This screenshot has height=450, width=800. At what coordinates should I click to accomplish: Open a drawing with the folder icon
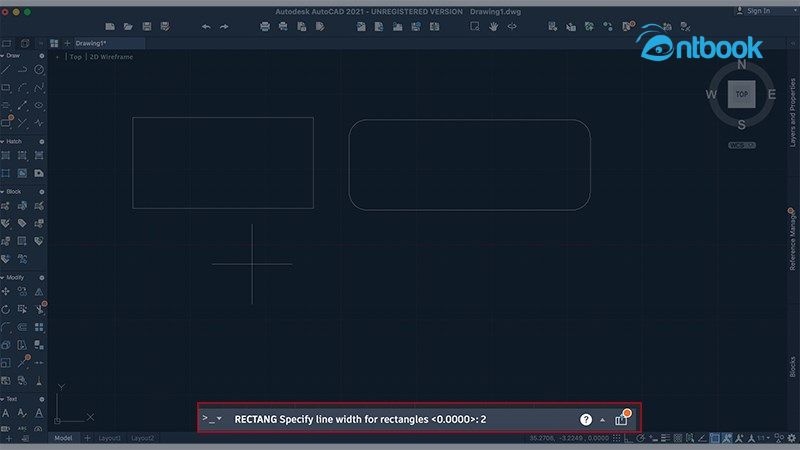[128, 27]
